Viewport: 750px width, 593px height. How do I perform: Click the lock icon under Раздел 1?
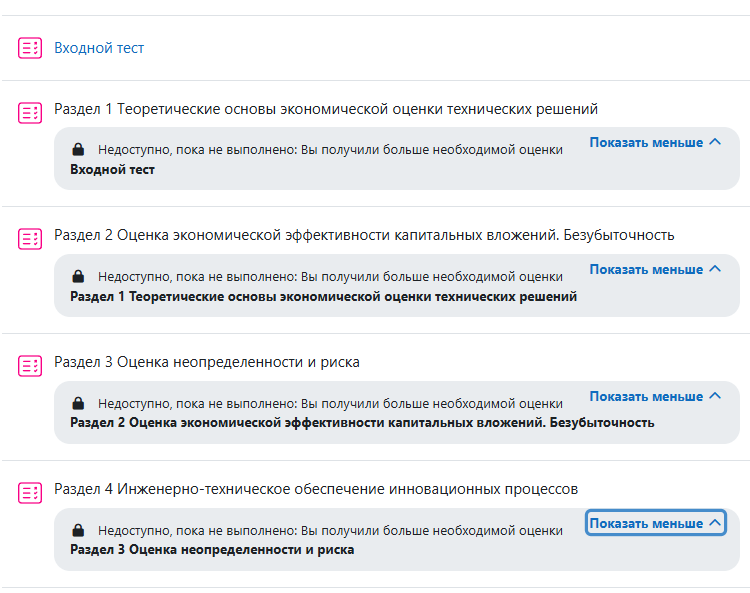pyautogui.click(x=78, y=149)
